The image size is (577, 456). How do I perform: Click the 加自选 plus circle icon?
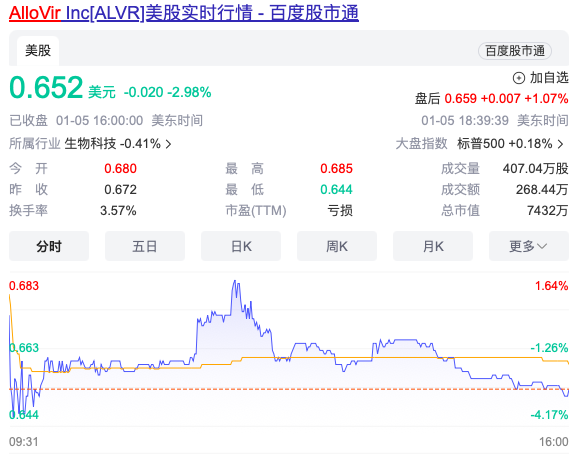click(x=518, y=78)
